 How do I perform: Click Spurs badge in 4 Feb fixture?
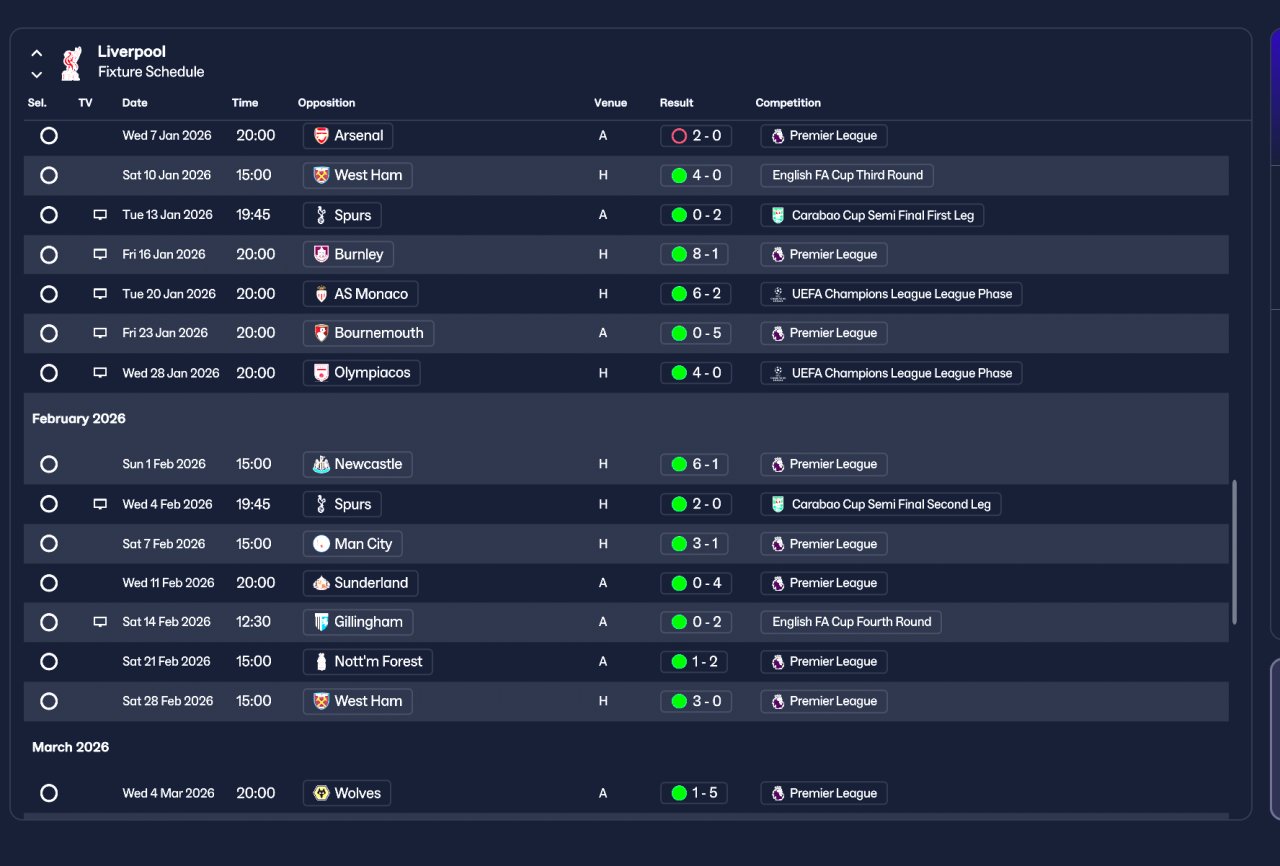(x=321, y=504)
